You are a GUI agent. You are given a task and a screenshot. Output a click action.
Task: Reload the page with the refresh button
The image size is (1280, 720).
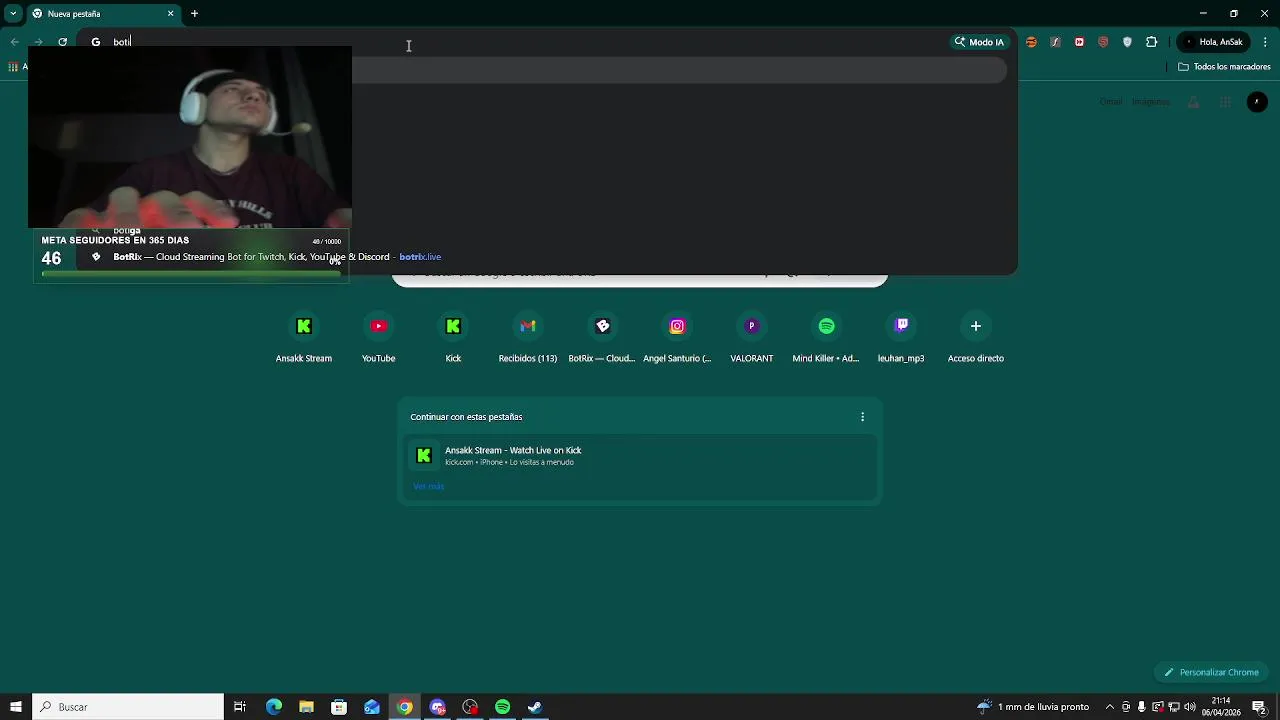(x=62, y=42)
